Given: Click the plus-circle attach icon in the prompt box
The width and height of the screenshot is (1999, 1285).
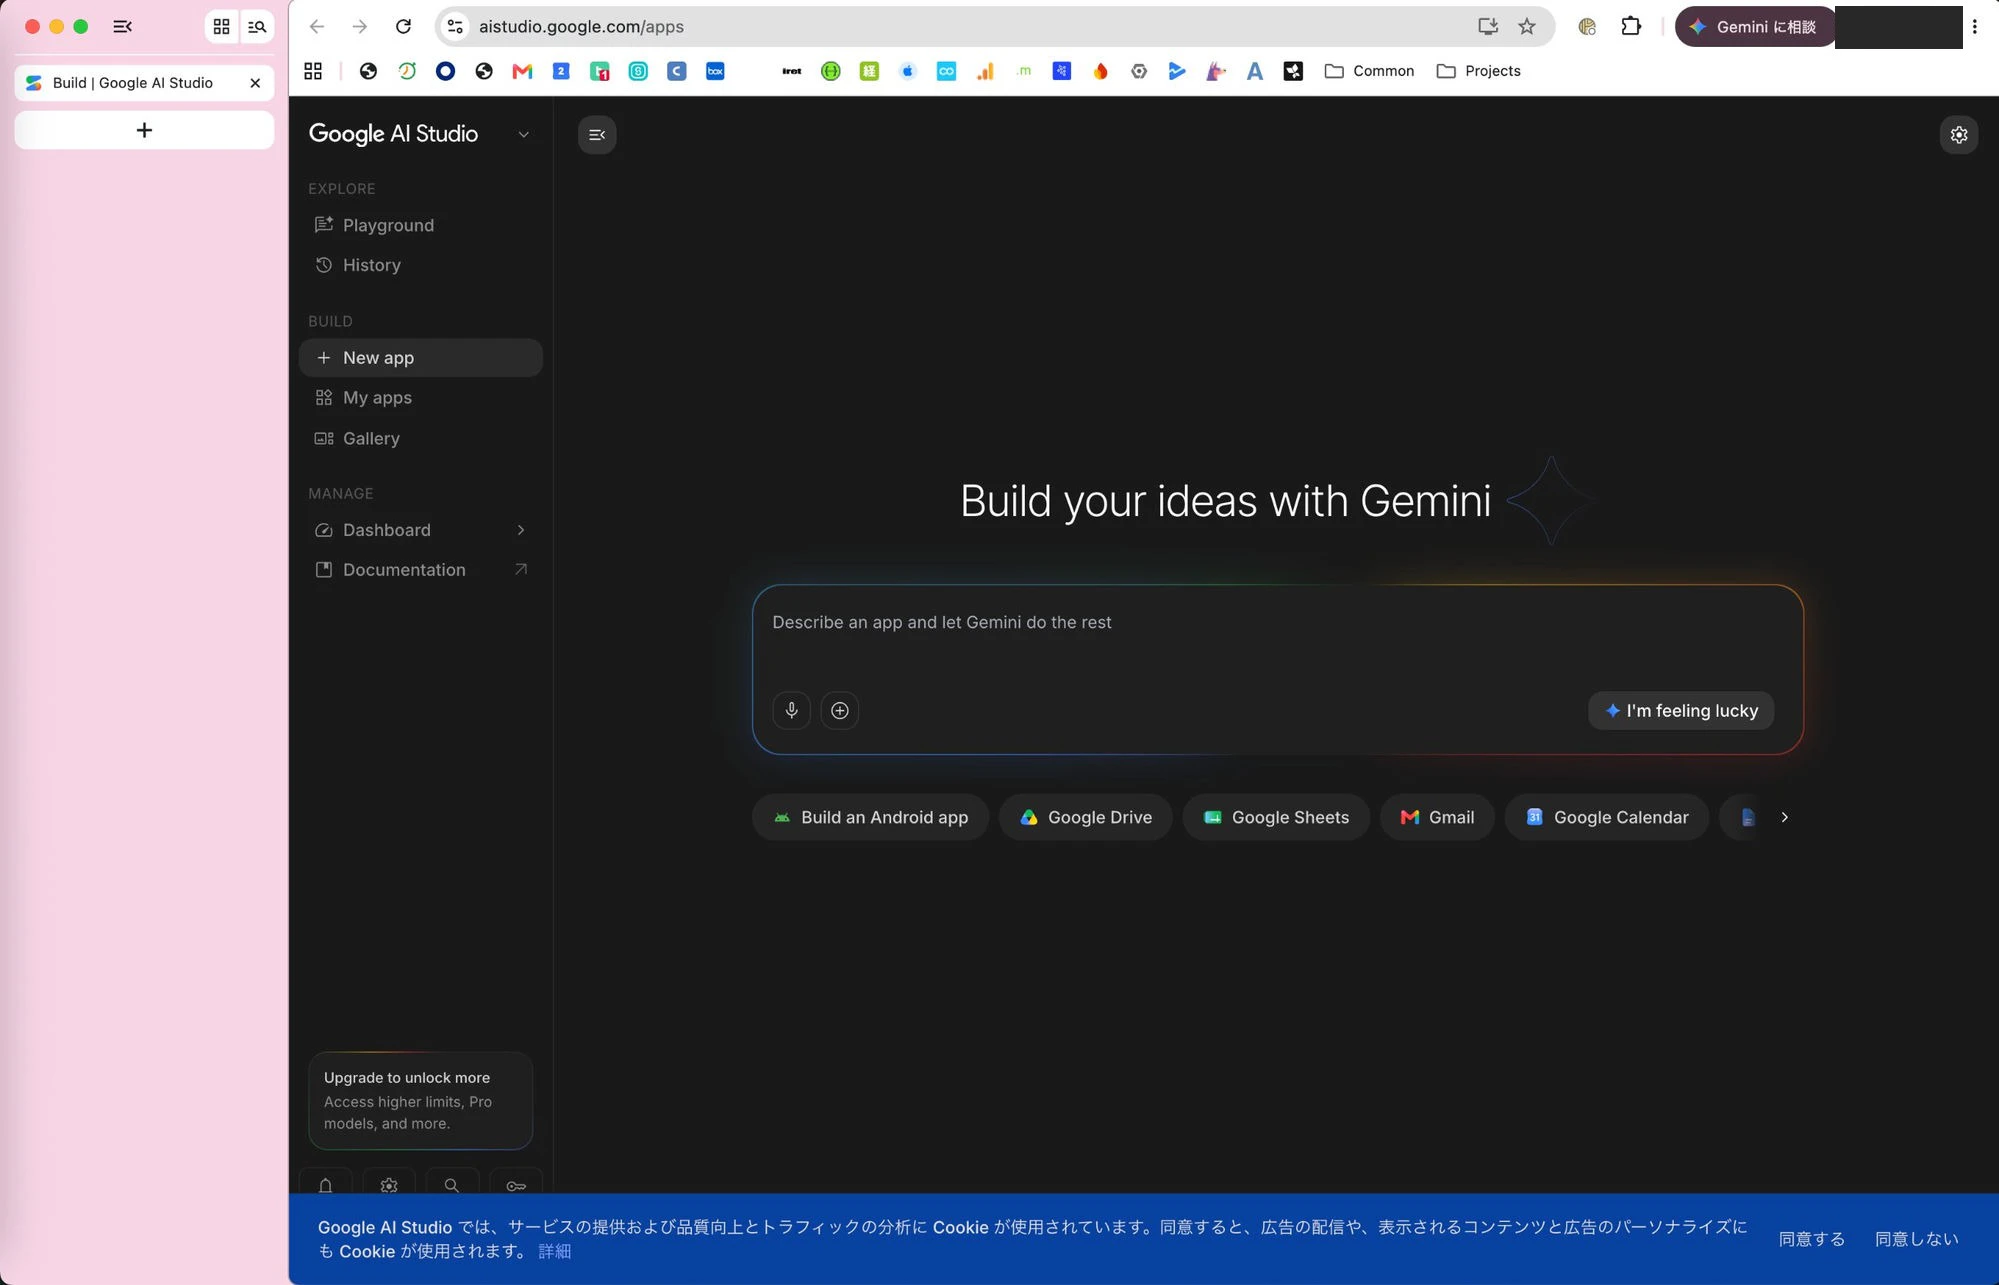Looking at the screenshot, I should [x=840, y=710].
